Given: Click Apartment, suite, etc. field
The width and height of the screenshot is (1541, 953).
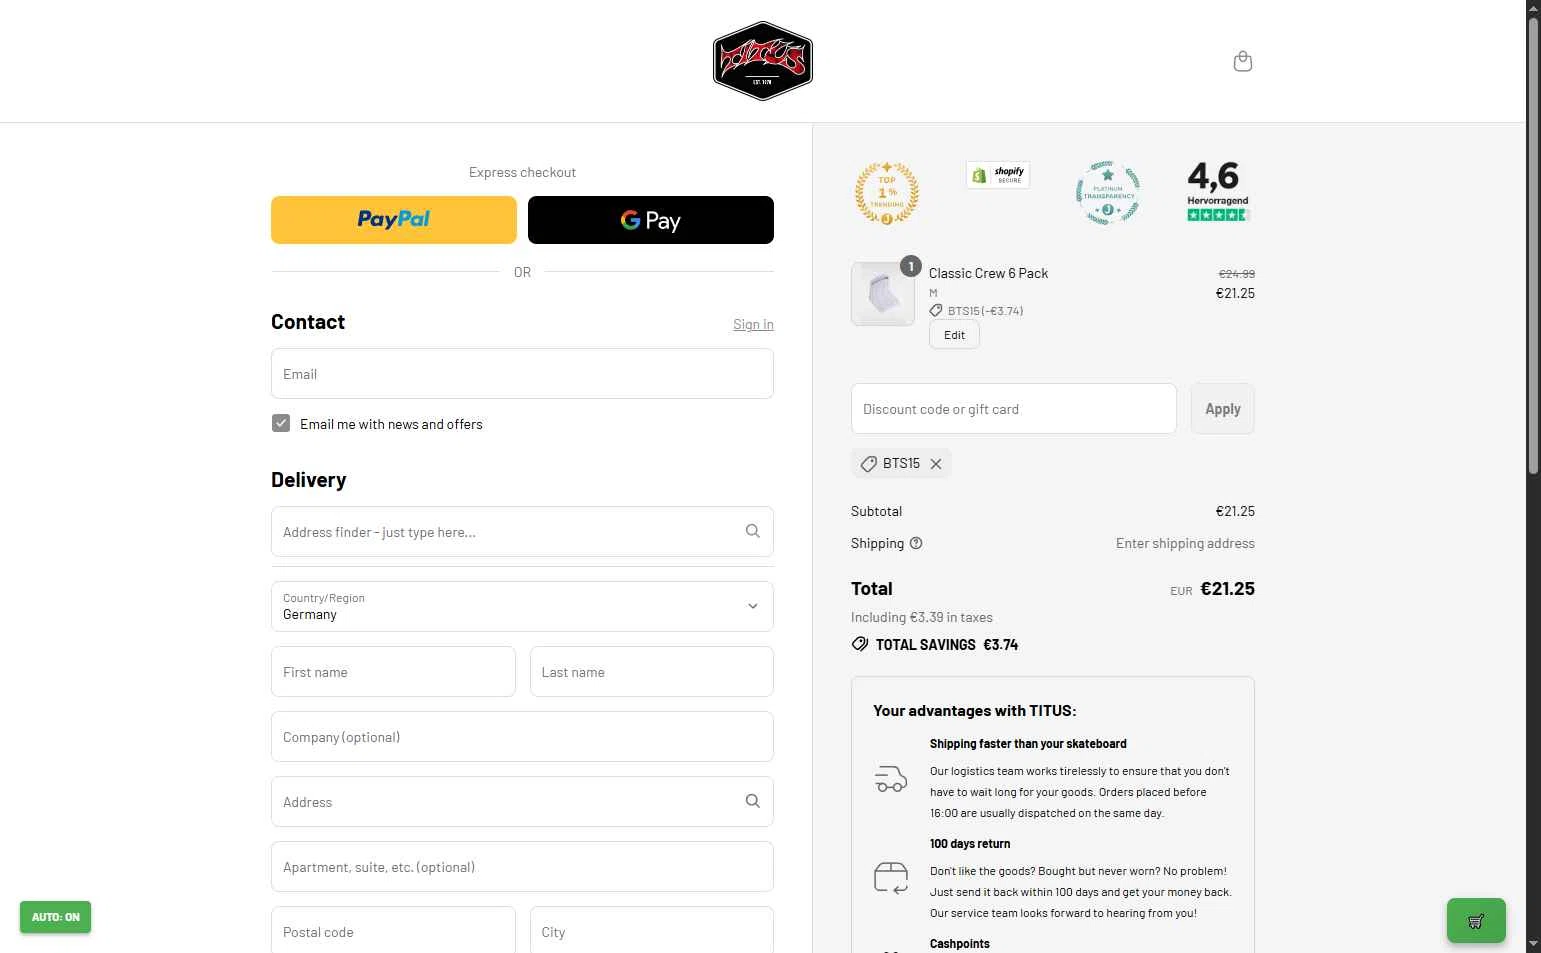Looking at the screenshot, I should click(522, 866).
